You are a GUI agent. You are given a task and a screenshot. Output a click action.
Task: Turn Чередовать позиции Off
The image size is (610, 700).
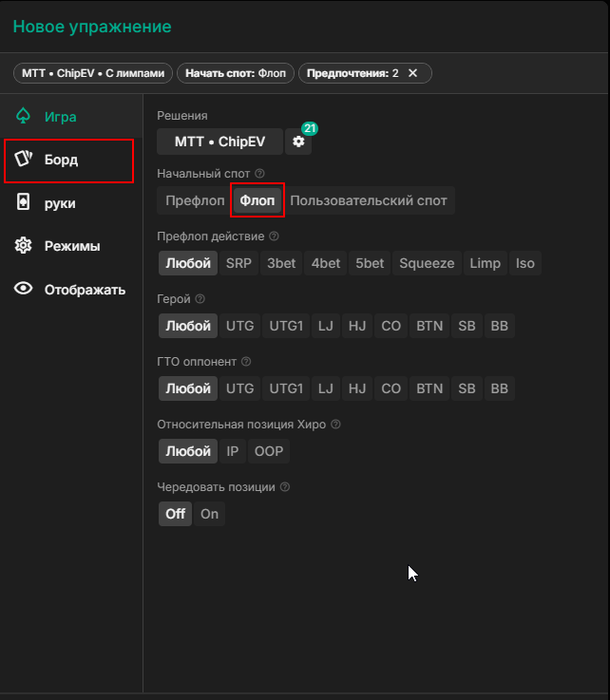click(x=175, y=514)
